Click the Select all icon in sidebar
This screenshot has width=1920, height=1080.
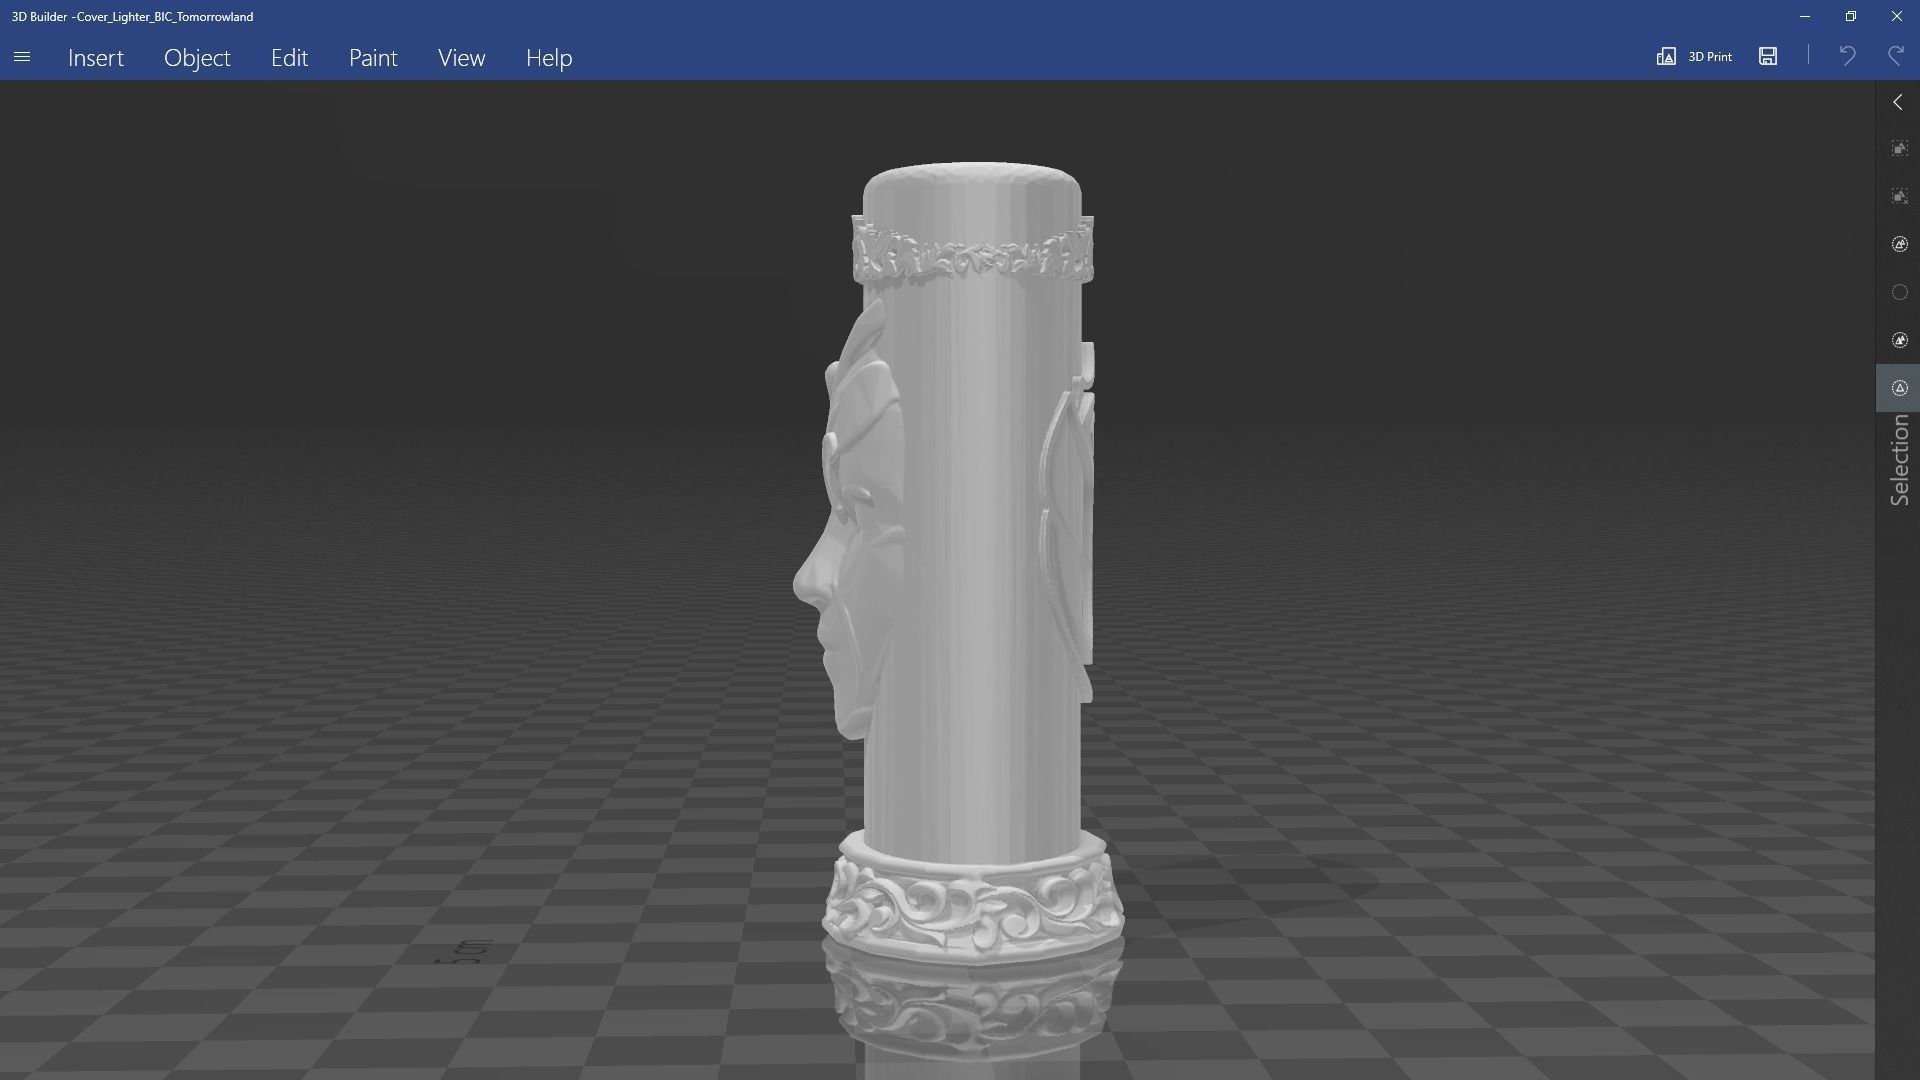[x=1900, y=245]
